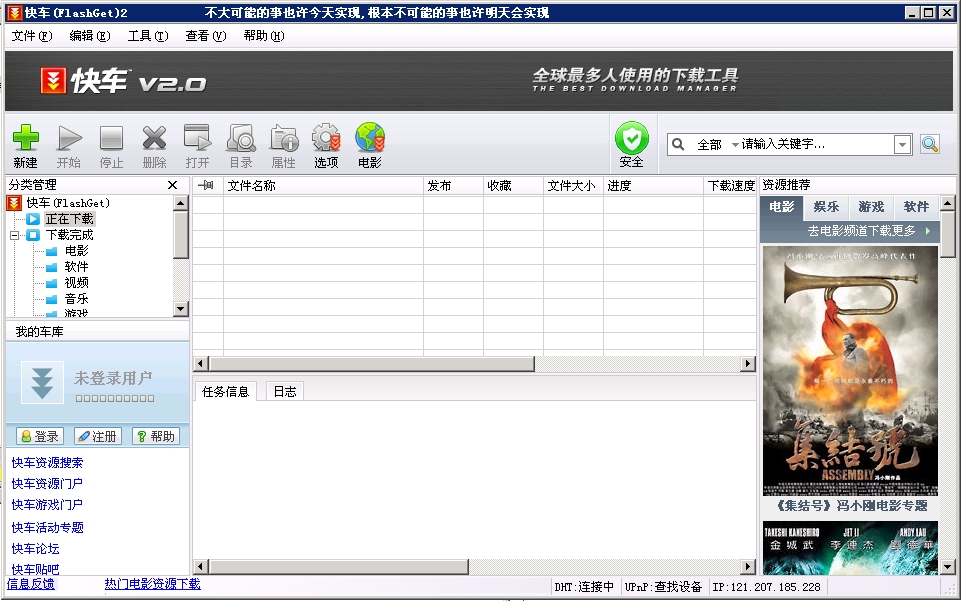Click the FlashGet logo in title bar
The width and height of the screenshot is (961, 601).
tap(15, 12)
